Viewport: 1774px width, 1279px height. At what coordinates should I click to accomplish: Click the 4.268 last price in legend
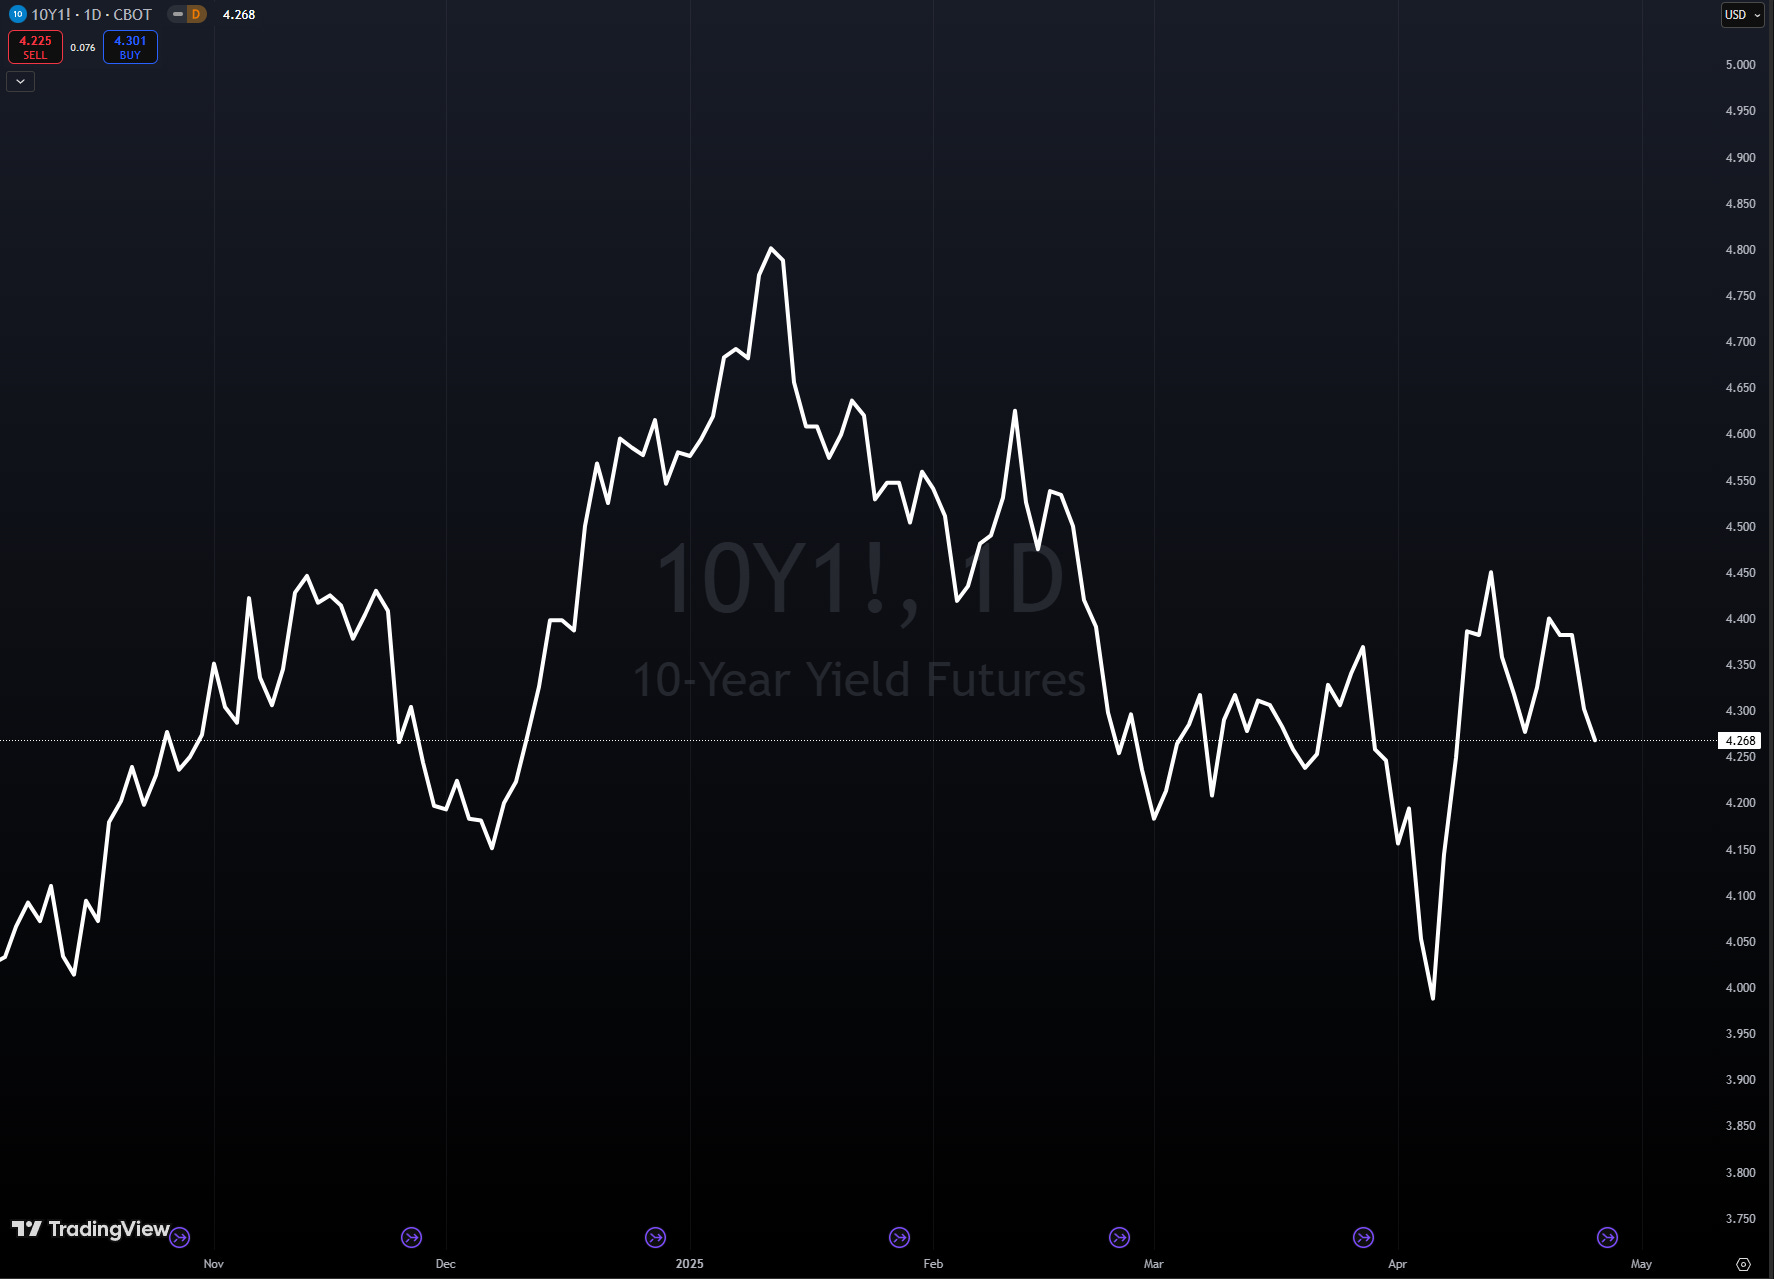click(x=239, y=14)
